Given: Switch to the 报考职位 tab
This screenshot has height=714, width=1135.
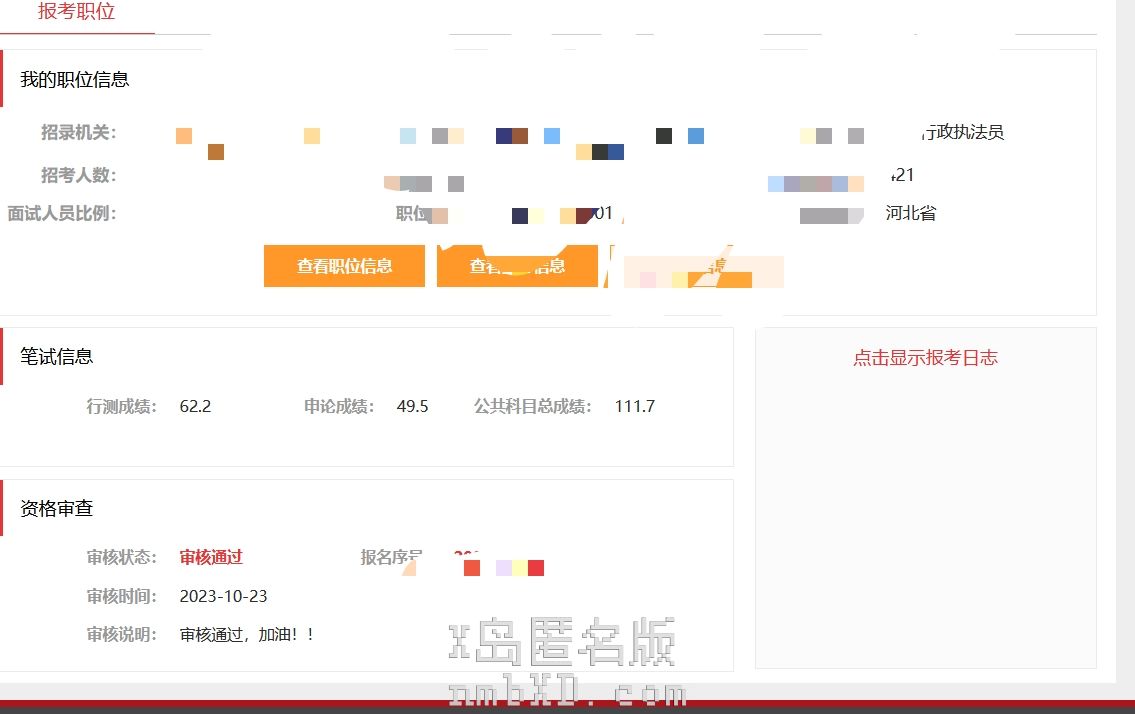Looking at the screenshot, I should pos(76,12).
